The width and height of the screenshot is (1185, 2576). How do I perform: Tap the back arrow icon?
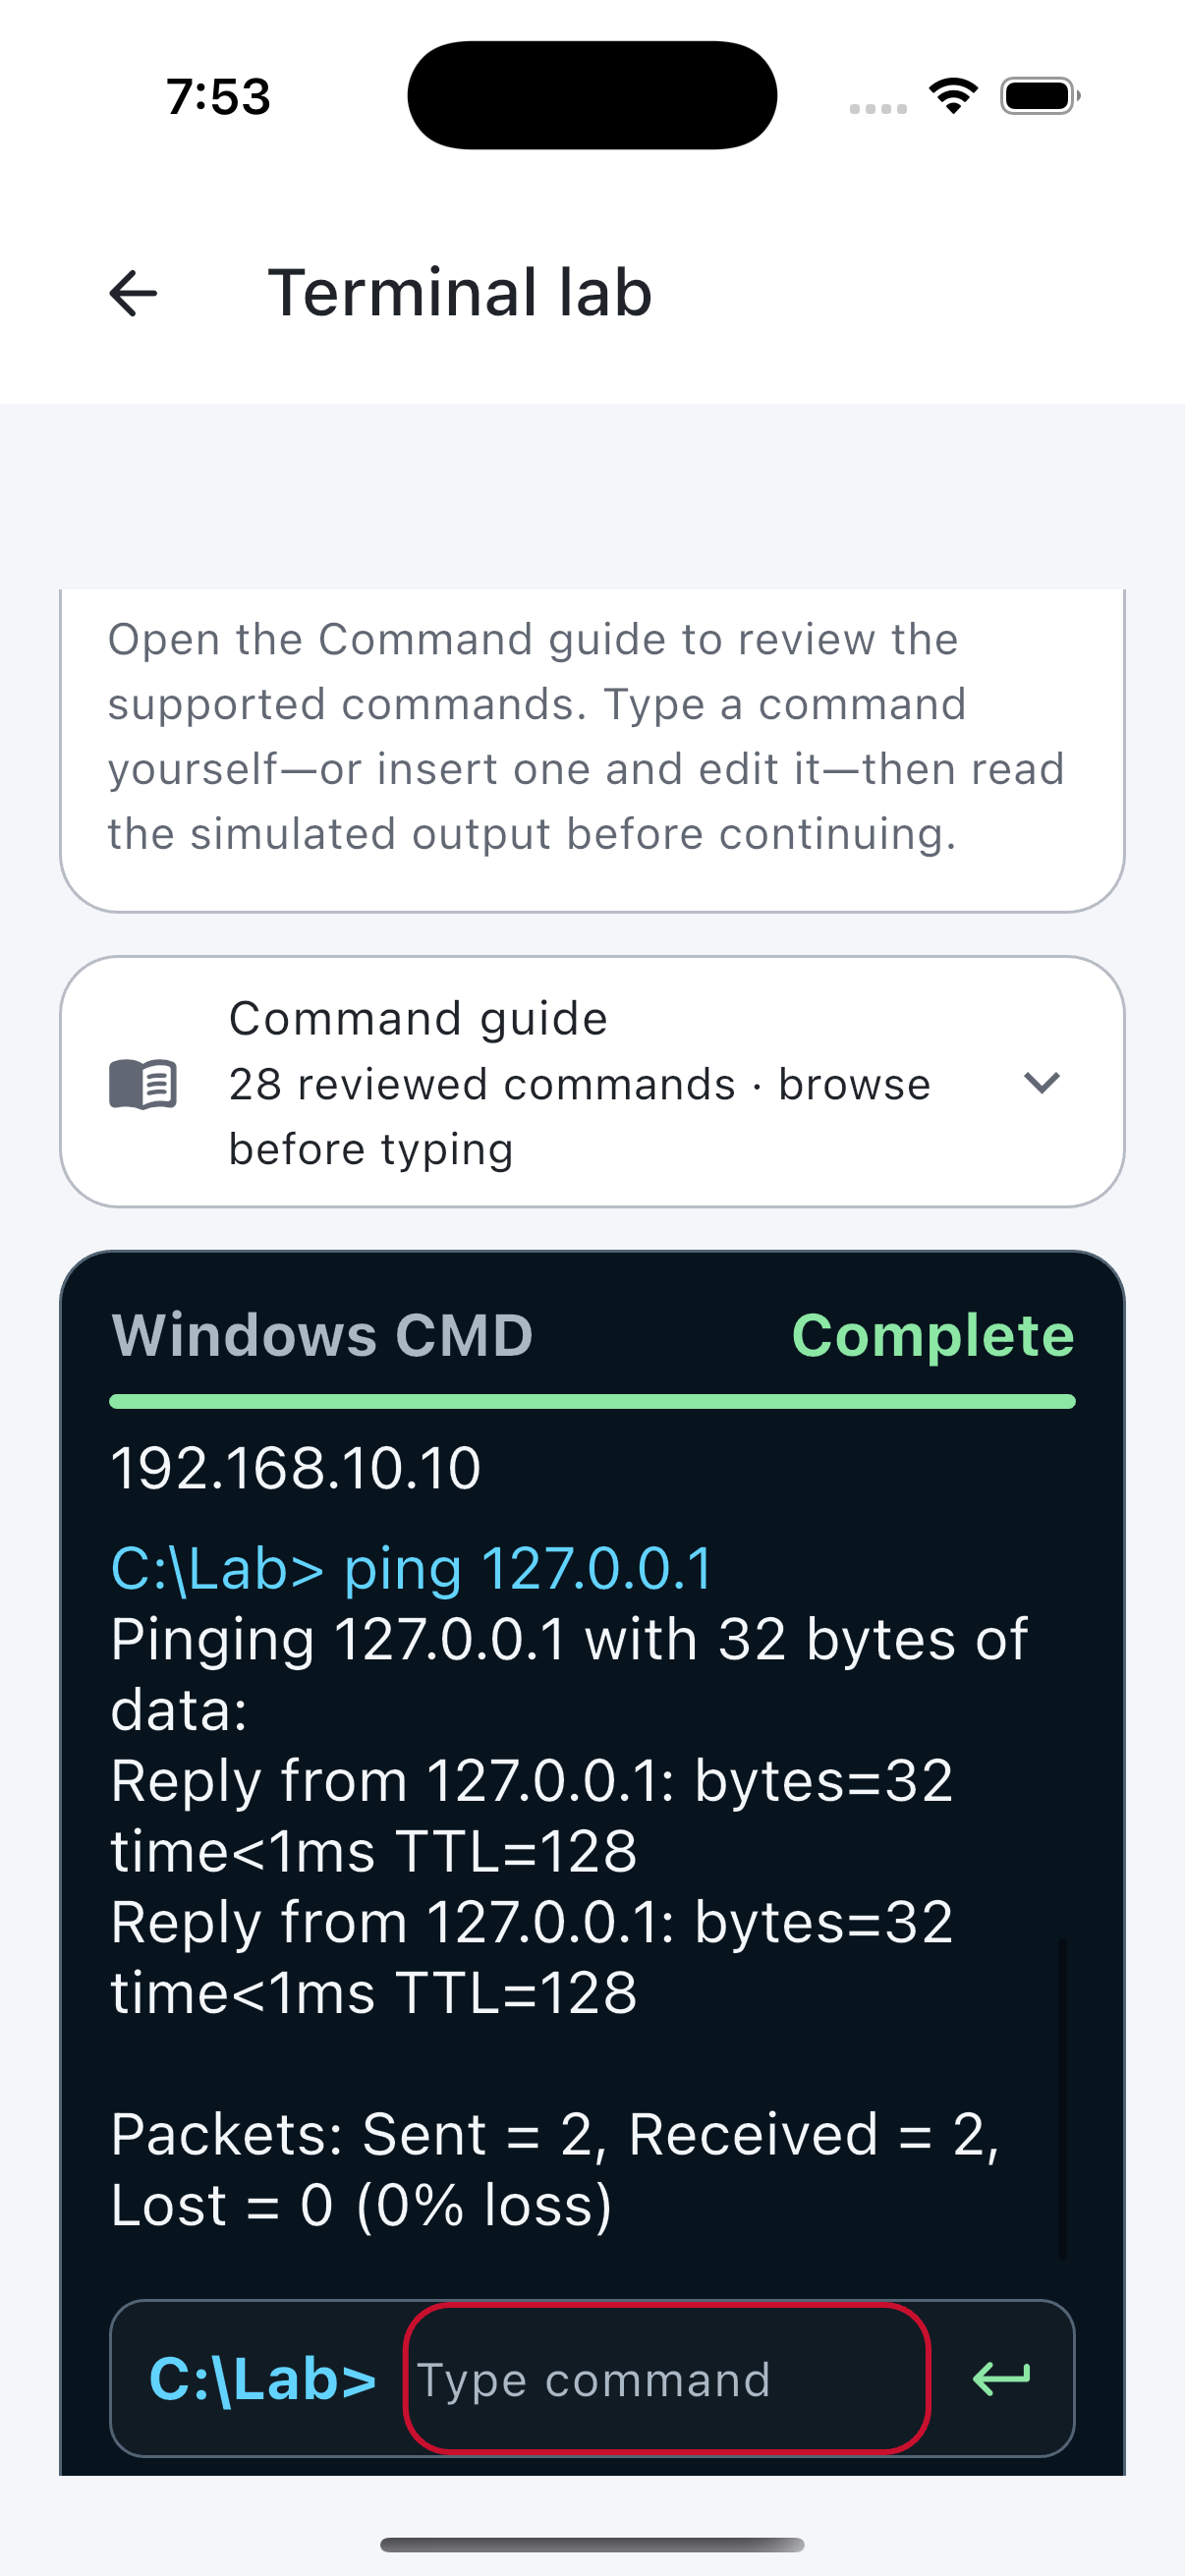[133, 293]
